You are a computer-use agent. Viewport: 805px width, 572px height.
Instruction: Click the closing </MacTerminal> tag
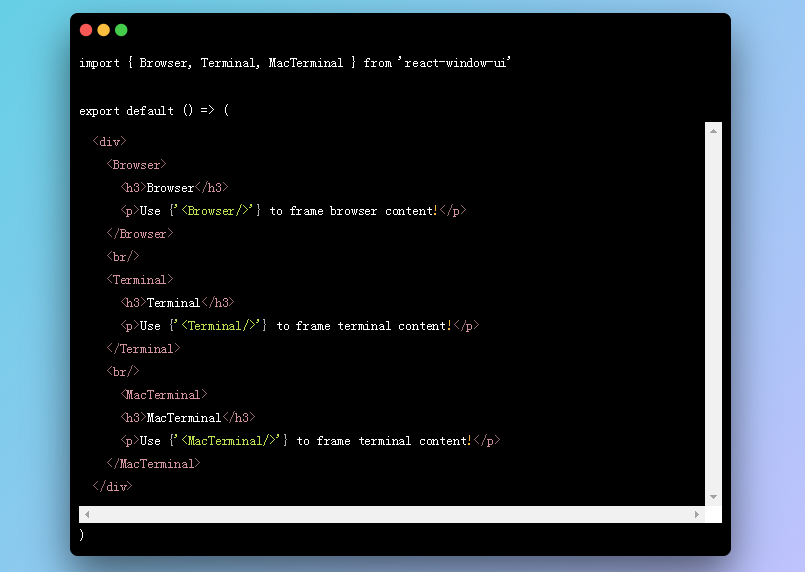point(153,464)
